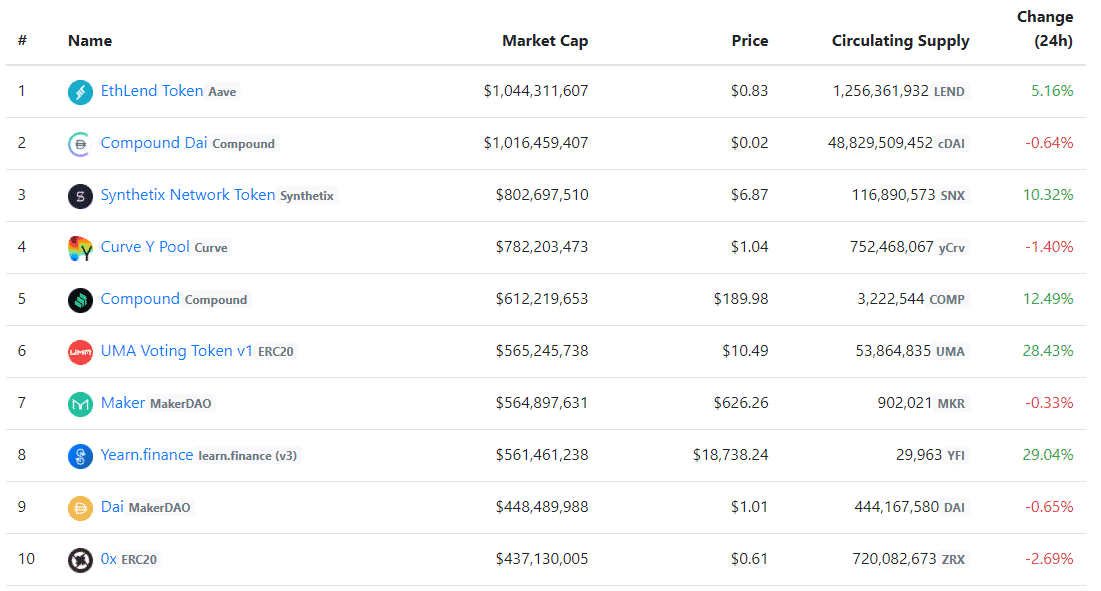Click the Curve tag beside Curve Y Pool
This screenshot has width=1101, height=591.
click(x=211, y=248)
